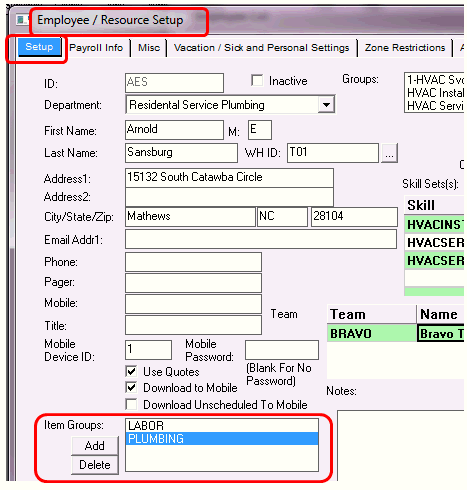Switch to the Payroll Info tab
This screenshot has height=490, width=467.
coord(96,48)
